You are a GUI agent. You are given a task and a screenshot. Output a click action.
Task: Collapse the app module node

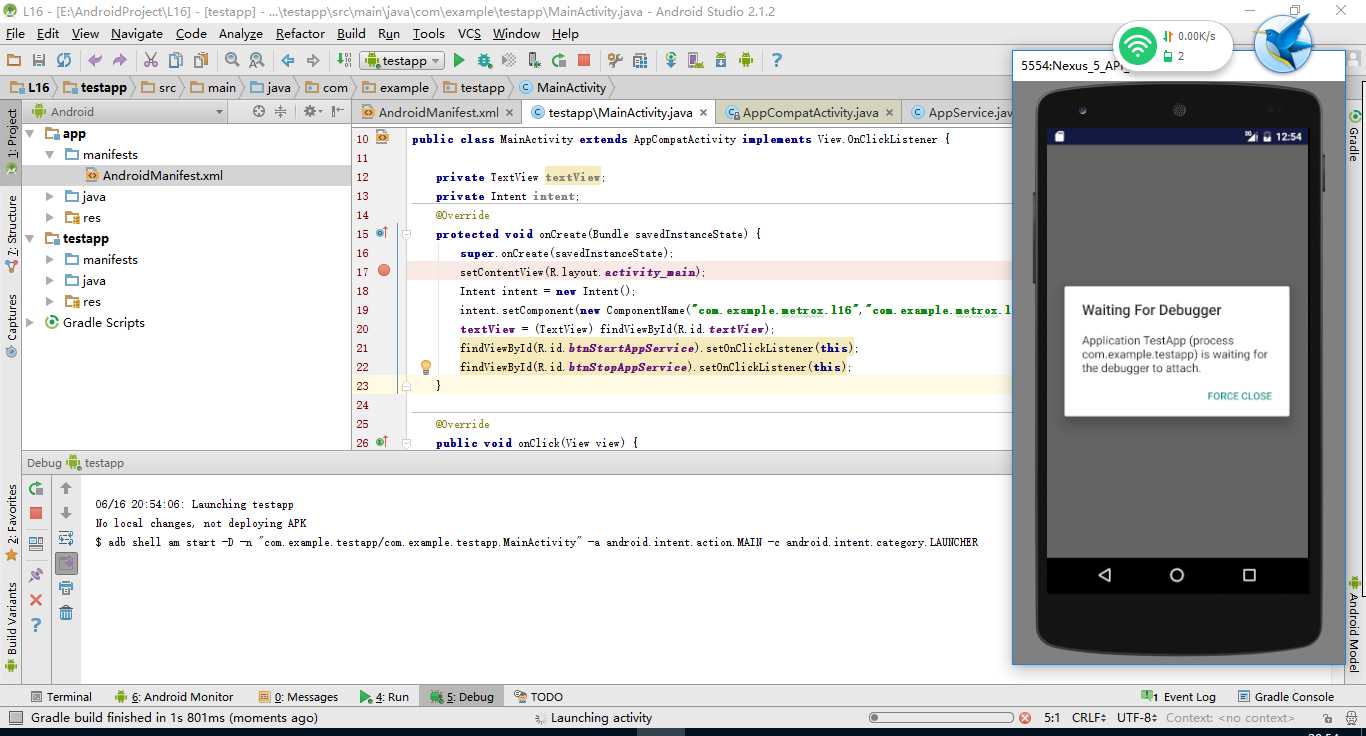[29, 133]
